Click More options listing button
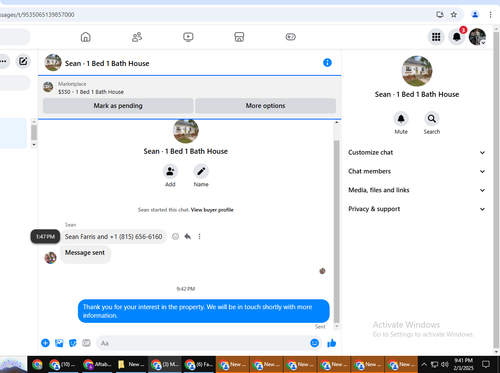The width and height of the screenshot is (500, 373). [x=265, y=106]
